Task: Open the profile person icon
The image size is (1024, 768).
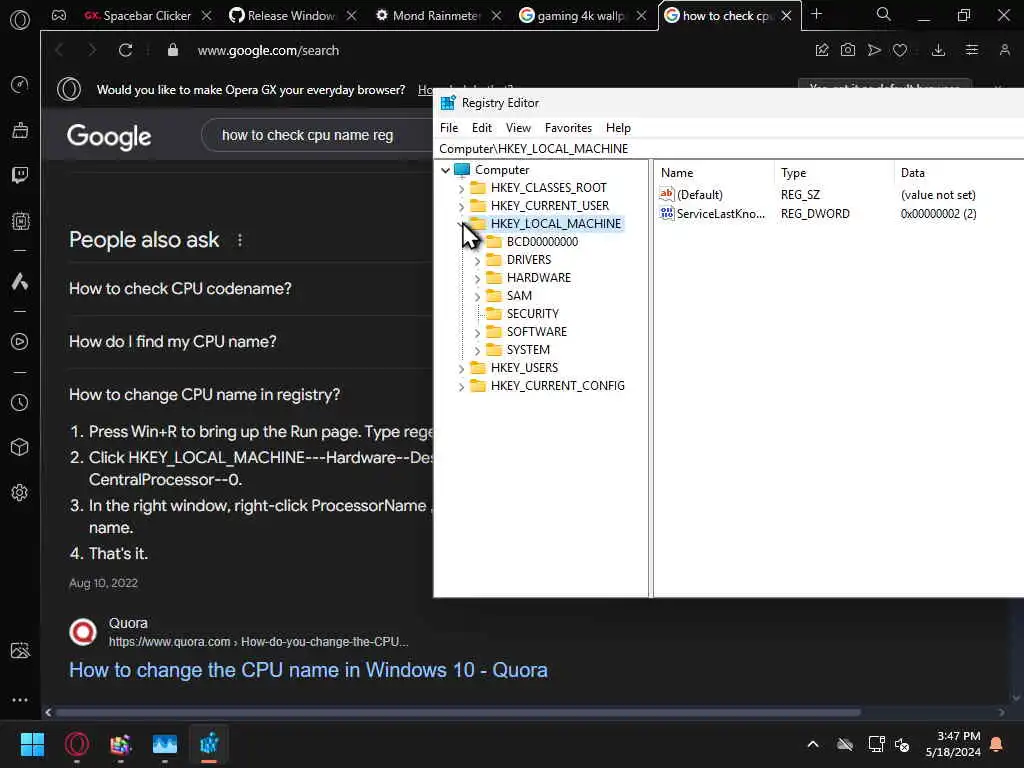Action: click(x=1005, y=50)
